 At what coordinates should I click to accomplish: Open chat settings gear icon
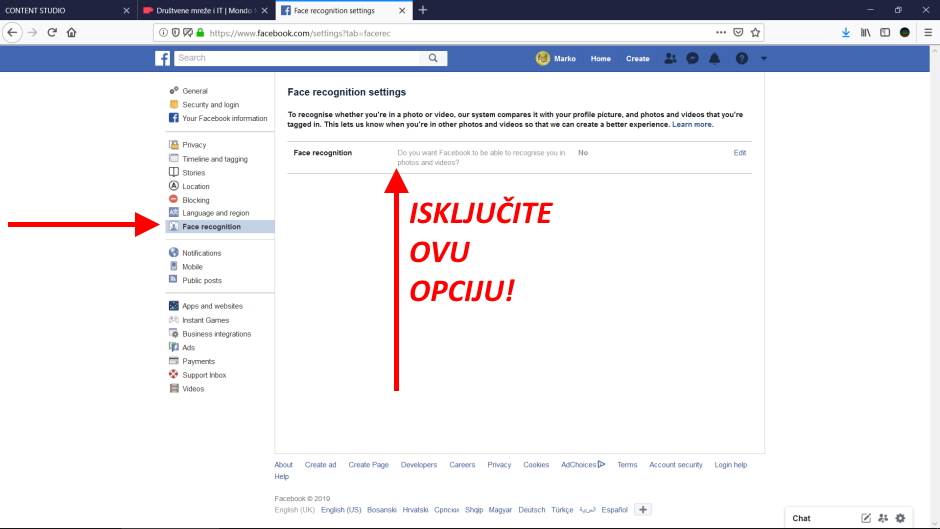pyautogui.click(x=900, y=518)
